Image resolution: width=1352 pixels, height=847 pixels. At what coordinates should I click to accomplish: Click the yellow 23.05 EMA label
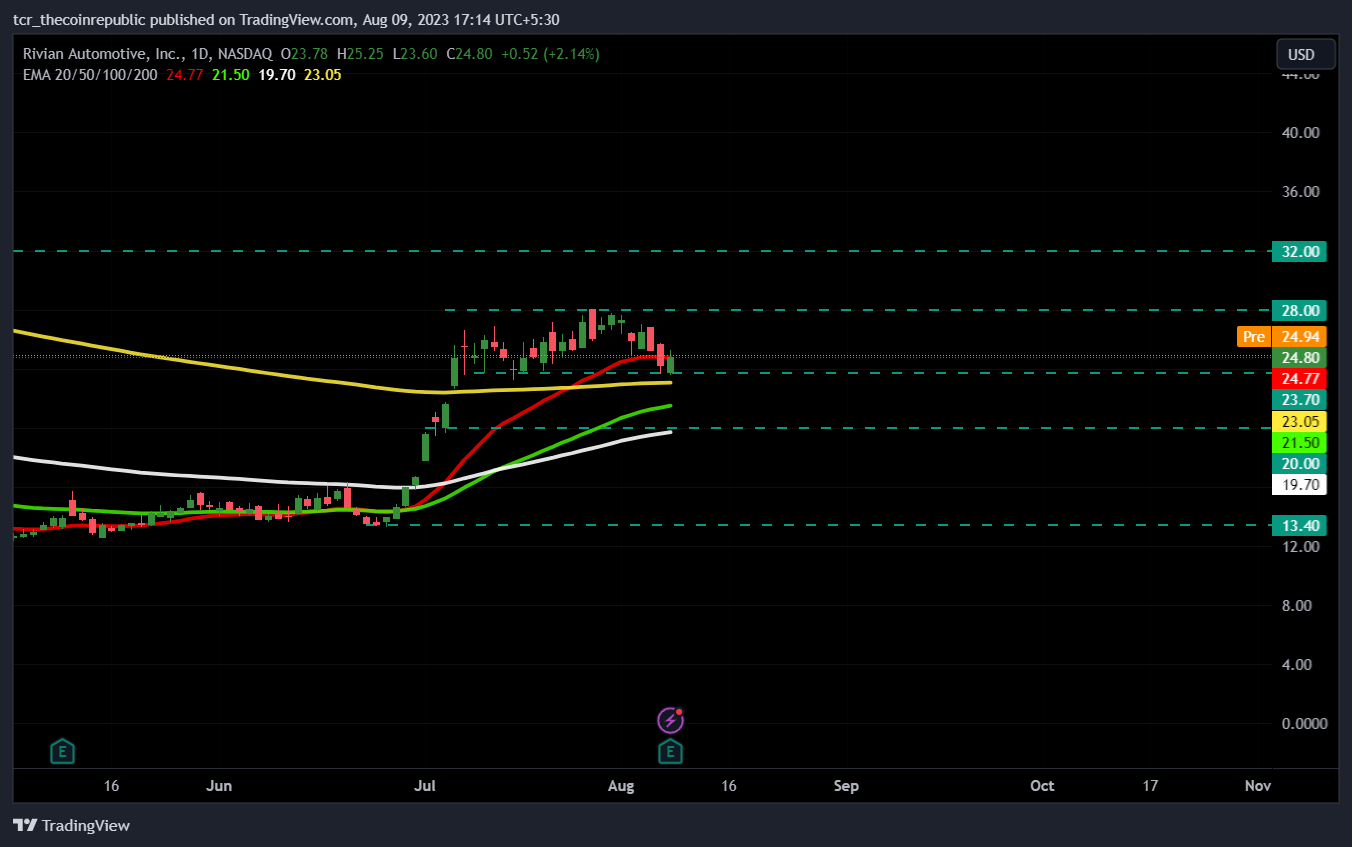coord(1299,421)
